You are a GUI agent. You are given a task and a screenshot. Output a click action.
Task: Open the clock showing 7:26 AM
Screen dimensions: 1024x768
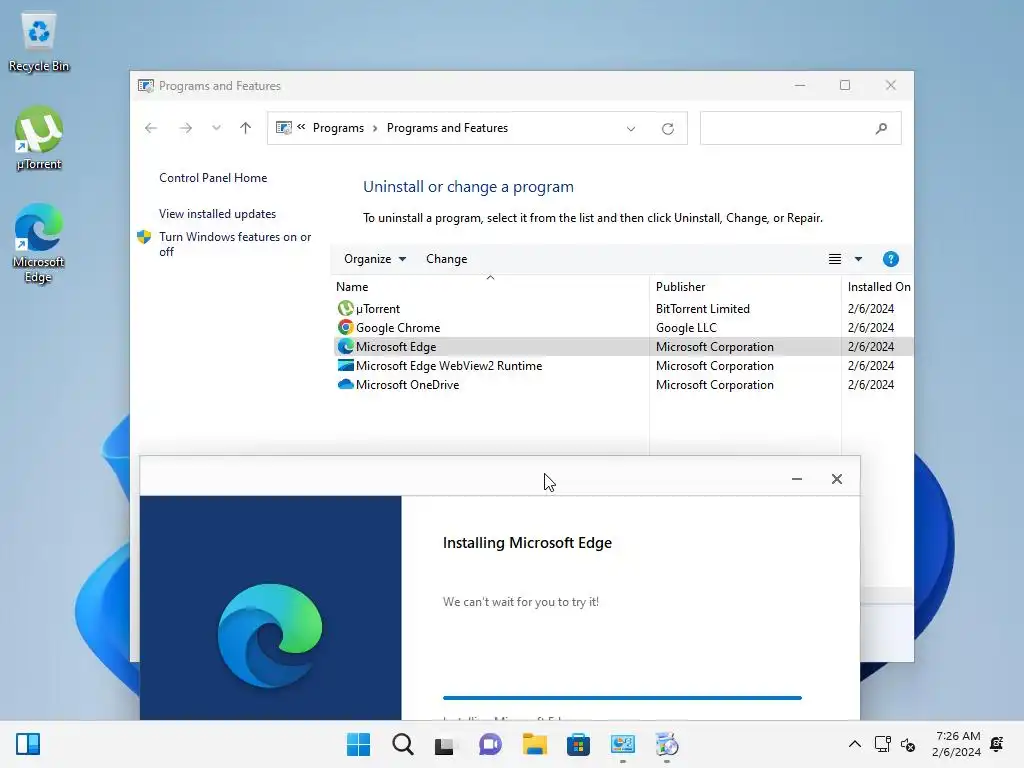click(x=956, y=744)
